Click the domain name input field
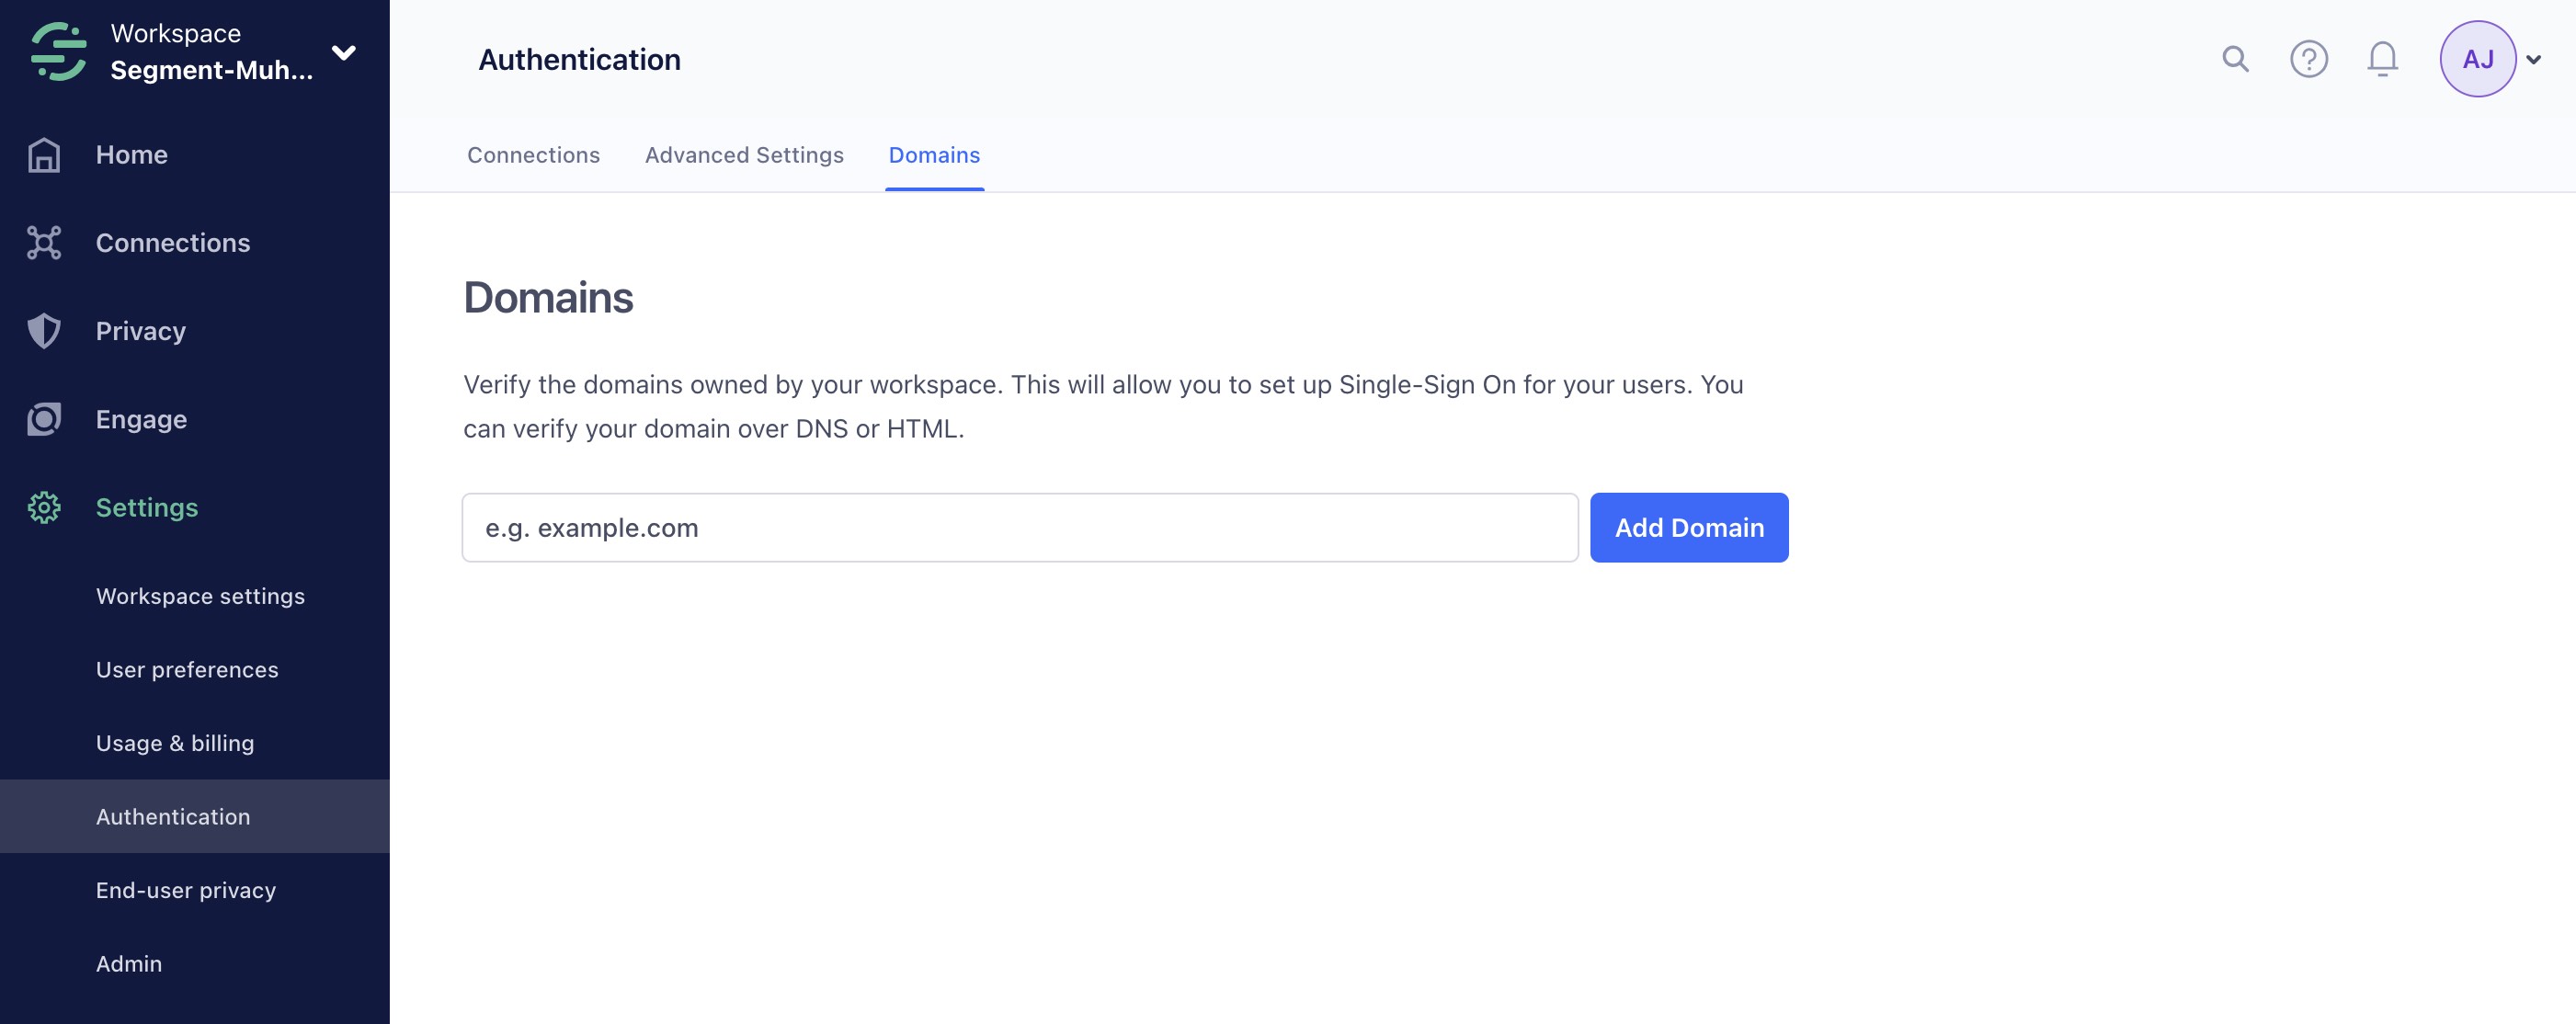 pos(1019,528)
